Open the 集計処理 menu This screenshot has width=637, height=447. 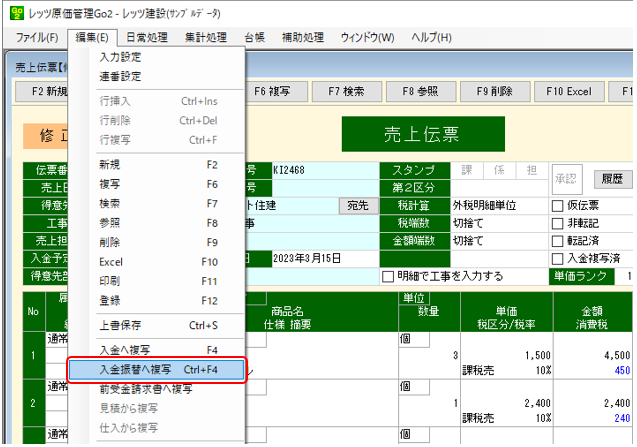pos(206,38)
